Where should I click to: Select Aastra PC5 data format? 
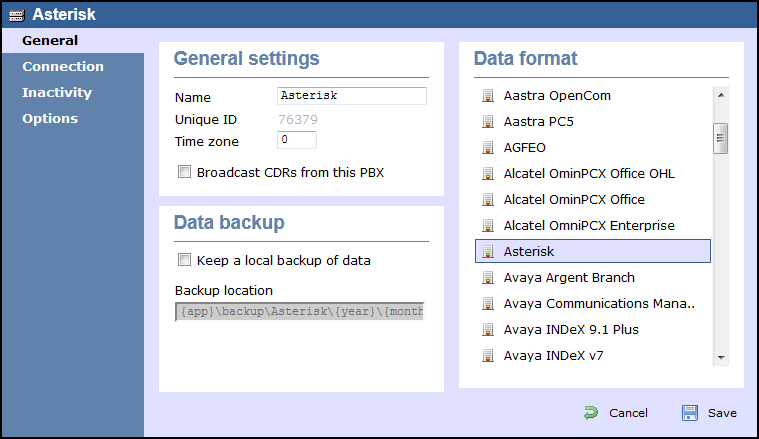[x=593, y=121]
